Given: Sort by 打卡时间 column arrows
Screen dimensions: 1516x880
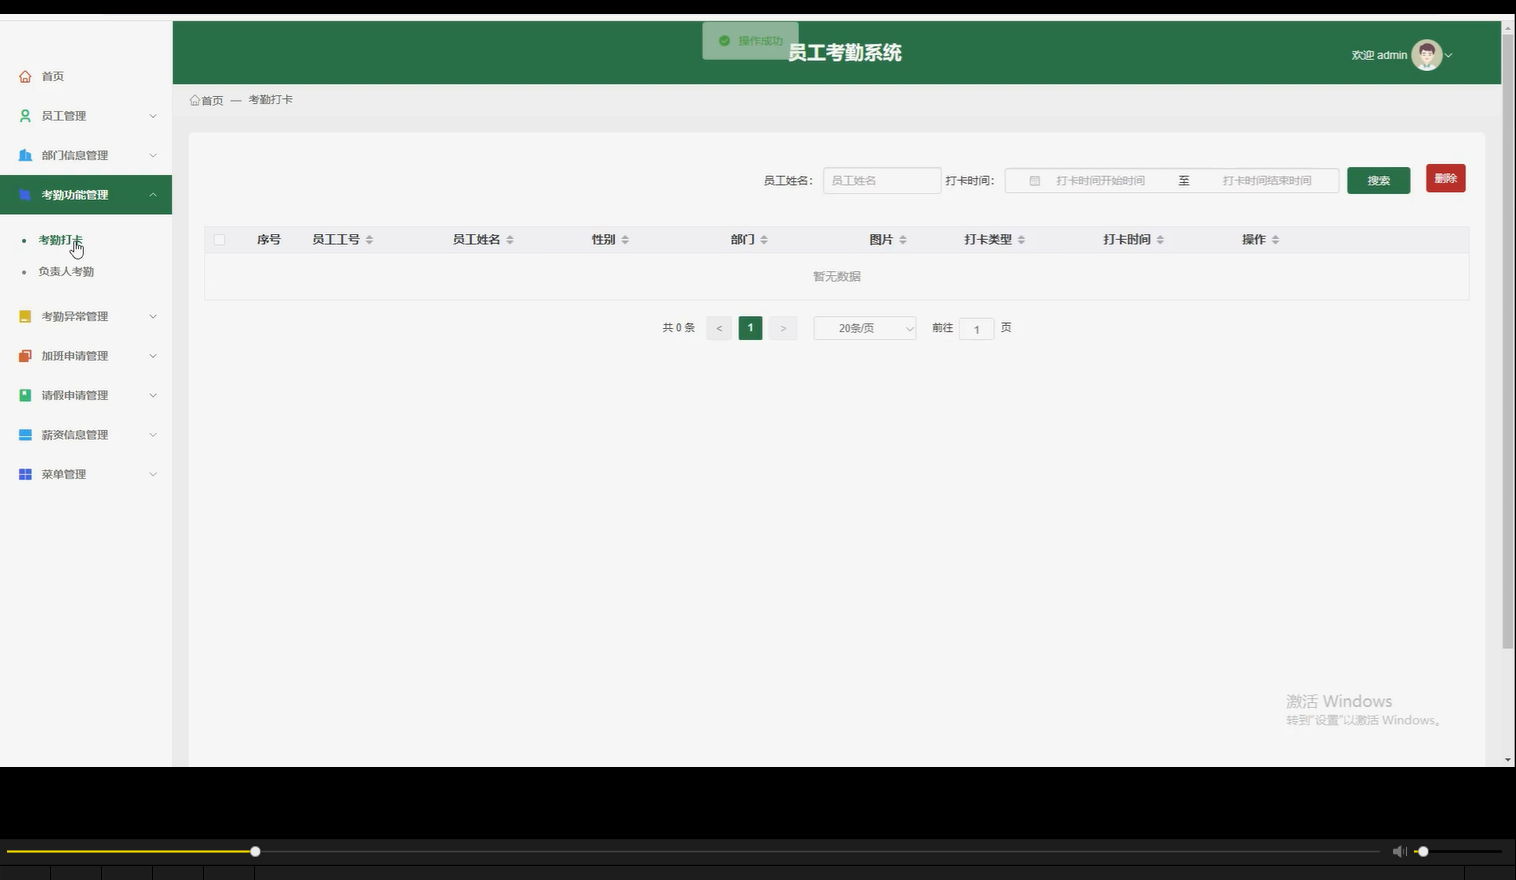Looking at the screenshot, I should pos(1160,240).
